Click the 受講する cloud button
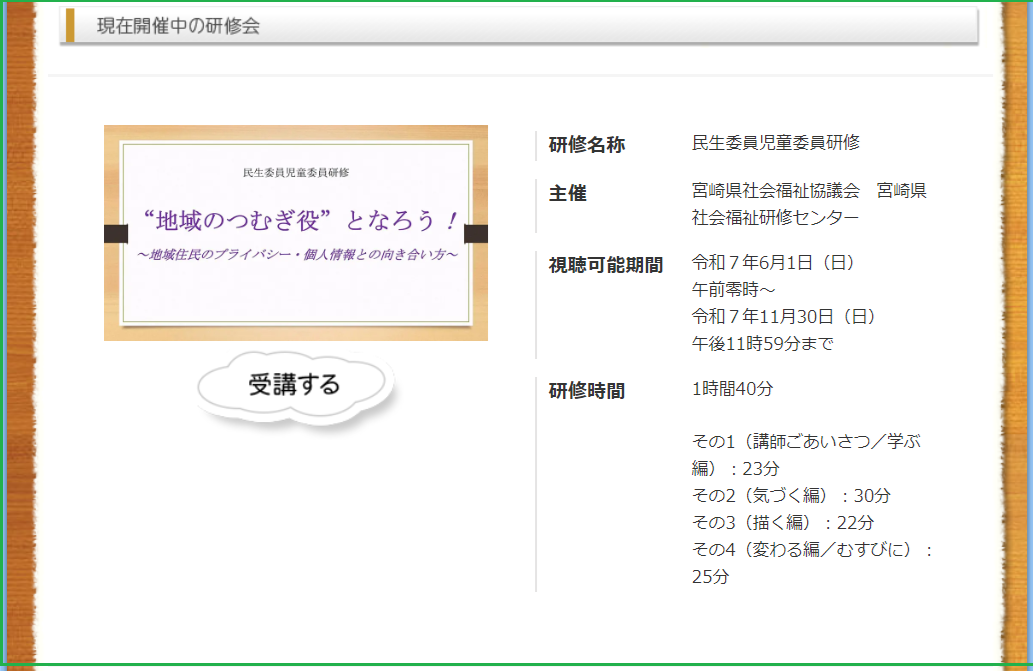The image size is (1033, 671). tap(294, 385)
